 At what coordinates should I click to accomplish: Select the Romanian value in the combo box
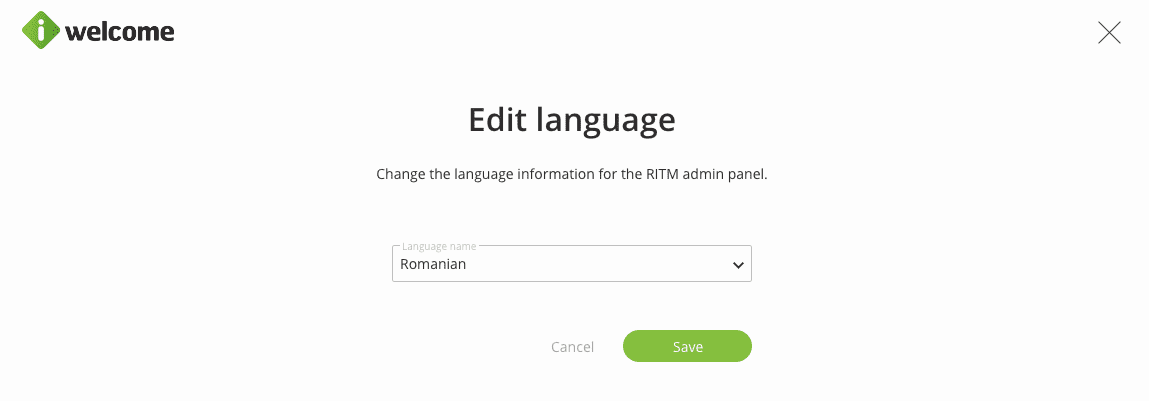[x=433, y=265]
